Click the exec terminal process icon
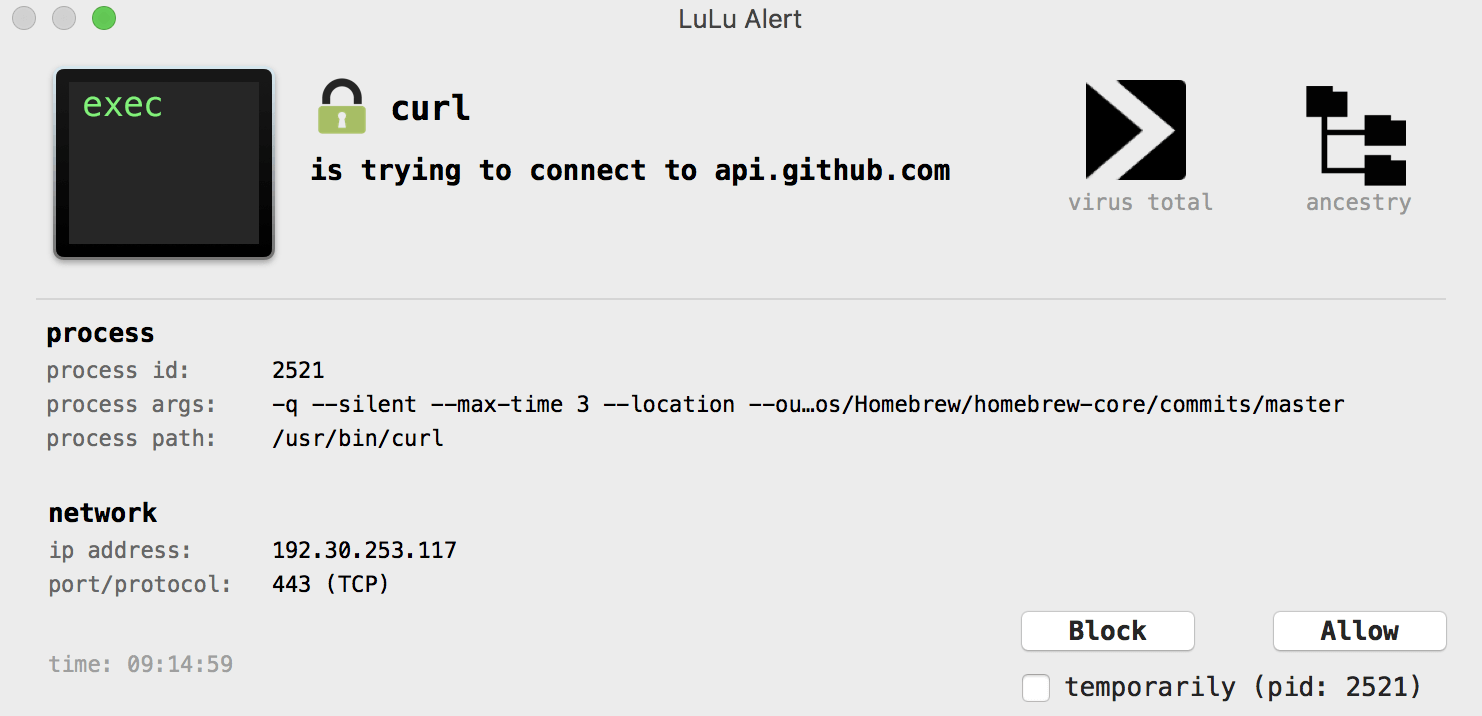The height and width of the screenshot is (716, 1482). coord(164,163)
